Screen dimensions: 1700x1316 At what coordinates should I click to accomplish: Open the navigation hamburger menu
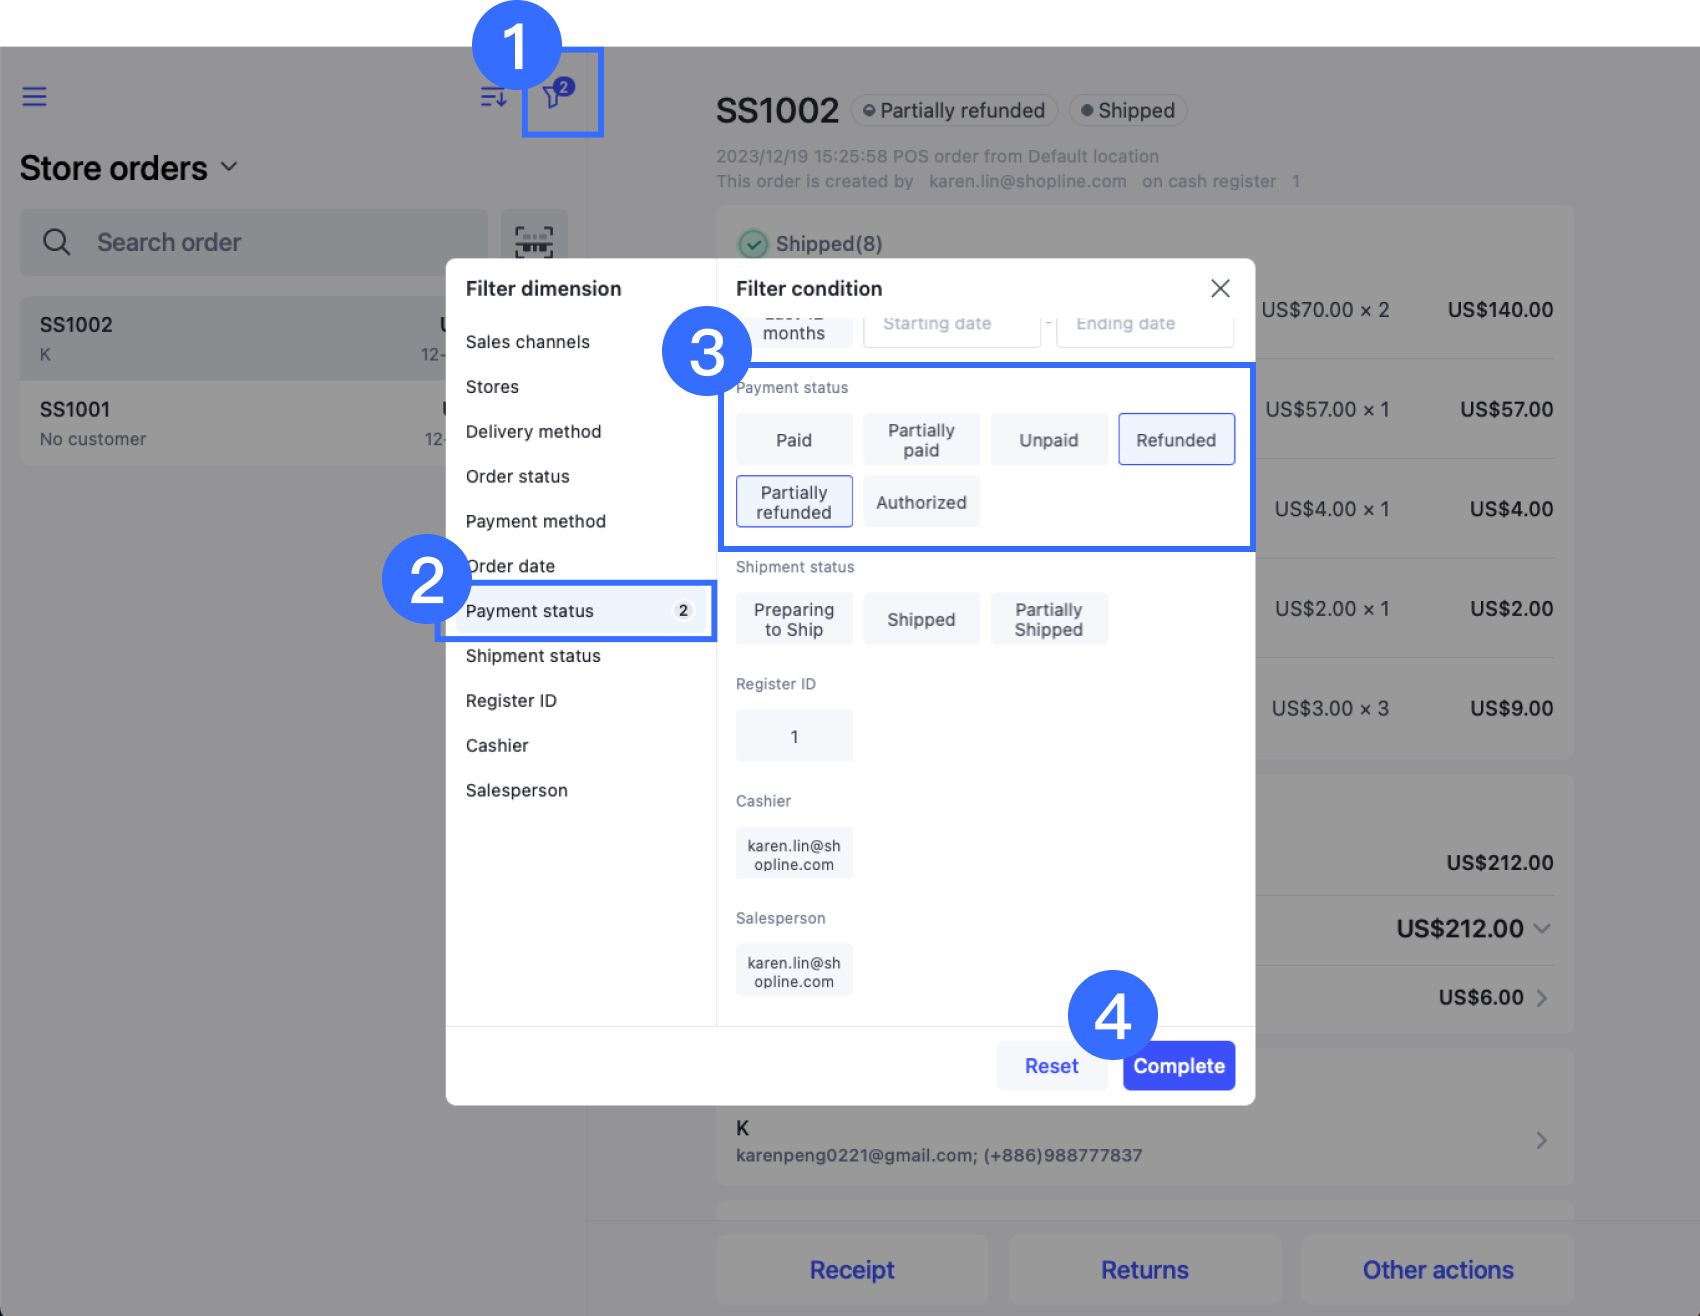[x=34, y=96]
